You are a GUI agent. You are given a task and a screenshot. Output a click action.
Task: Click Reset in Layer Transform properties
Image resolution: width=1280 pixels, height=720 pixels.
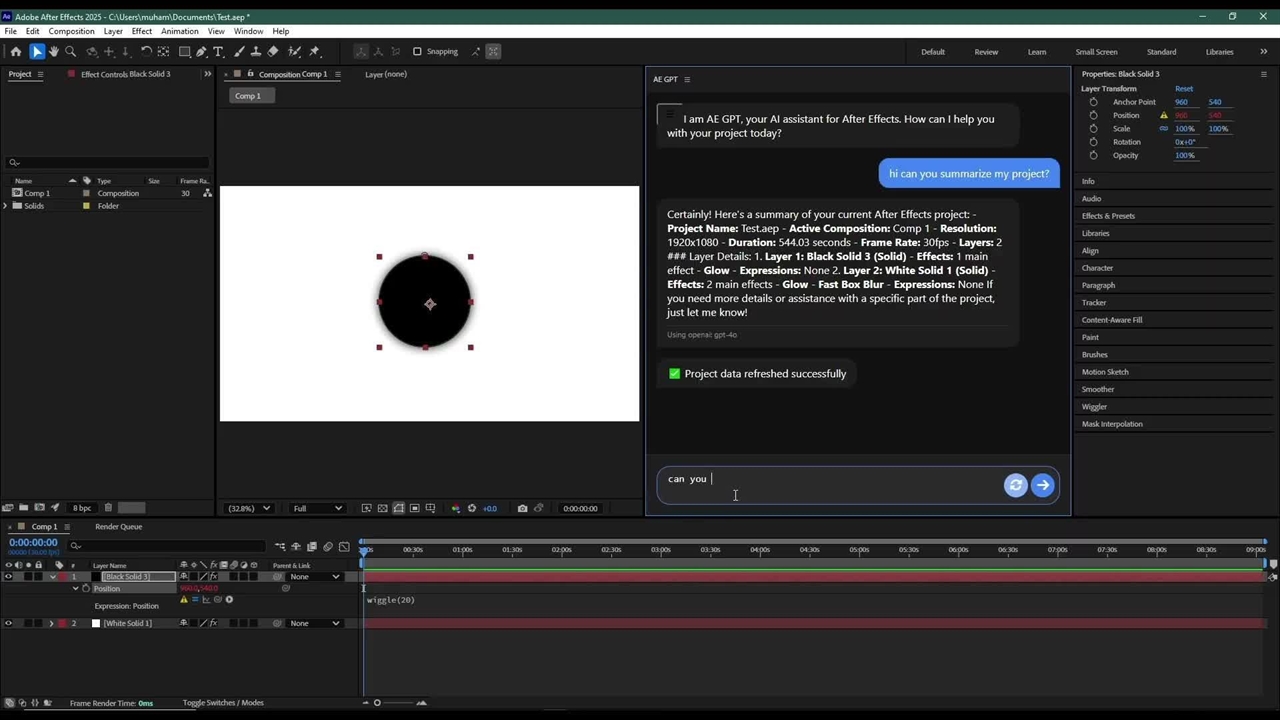(1183, 88)
